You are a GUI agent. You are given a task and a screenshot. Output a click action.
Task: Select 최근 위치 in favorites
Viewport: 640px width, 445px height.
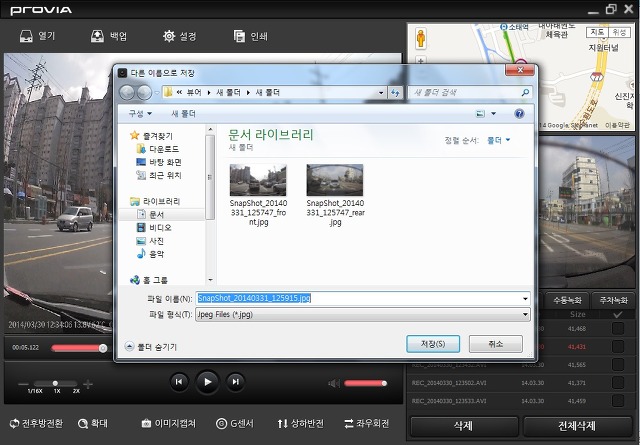[x=159, y=175]
